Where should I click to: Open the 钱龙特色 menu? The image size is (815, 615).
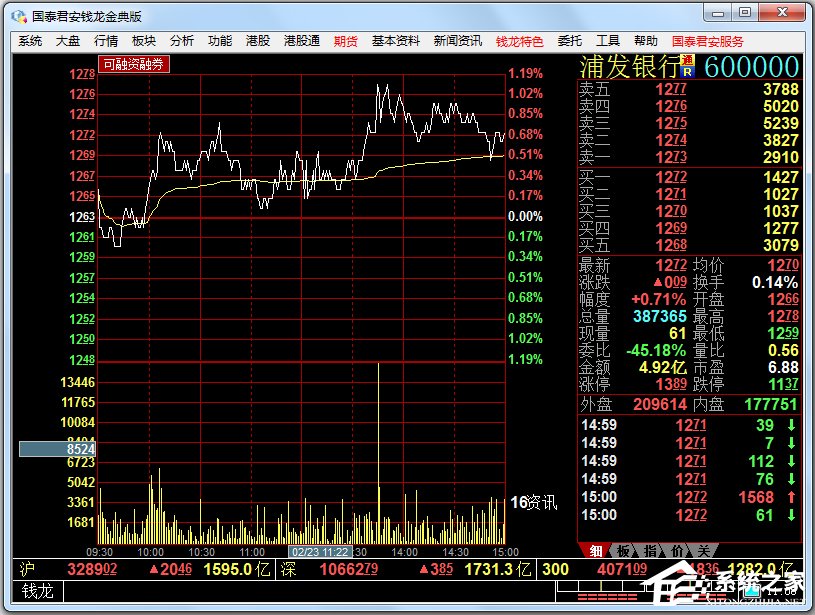click(519, 42)
